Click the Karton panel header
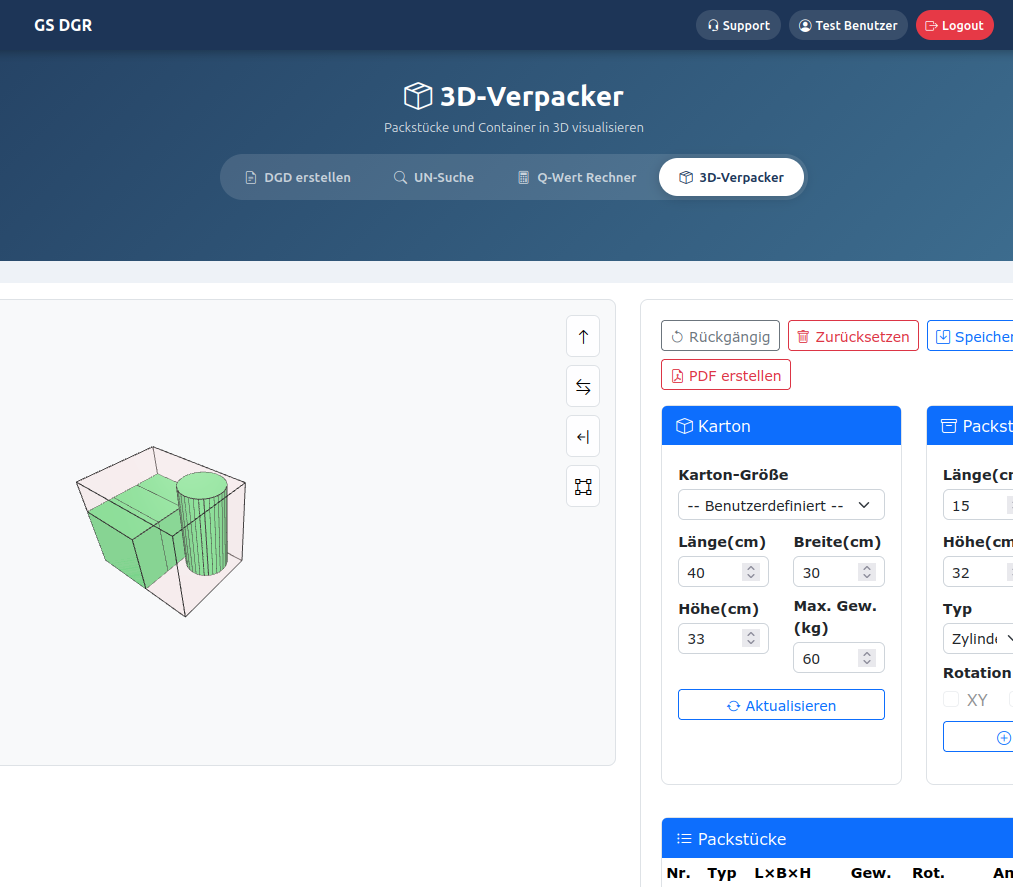This screenshot has width=1013, height=887. (x=781, y=426)
